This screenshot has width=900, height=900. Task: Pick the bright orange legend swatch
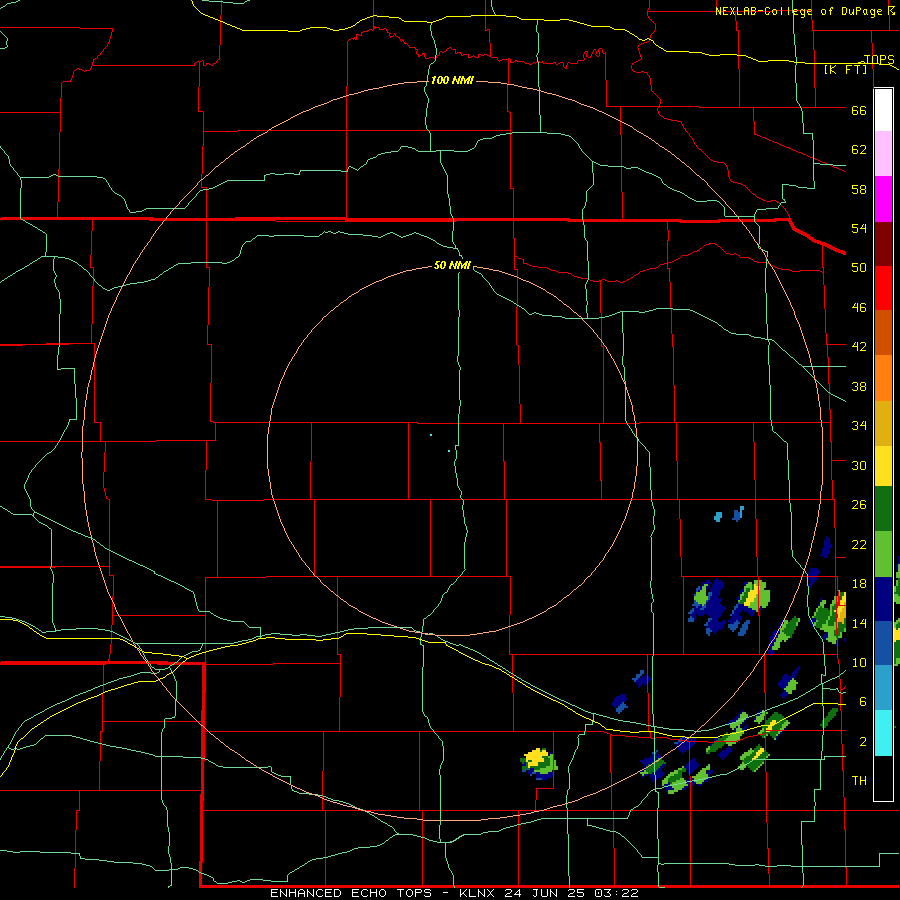[883, 378]
